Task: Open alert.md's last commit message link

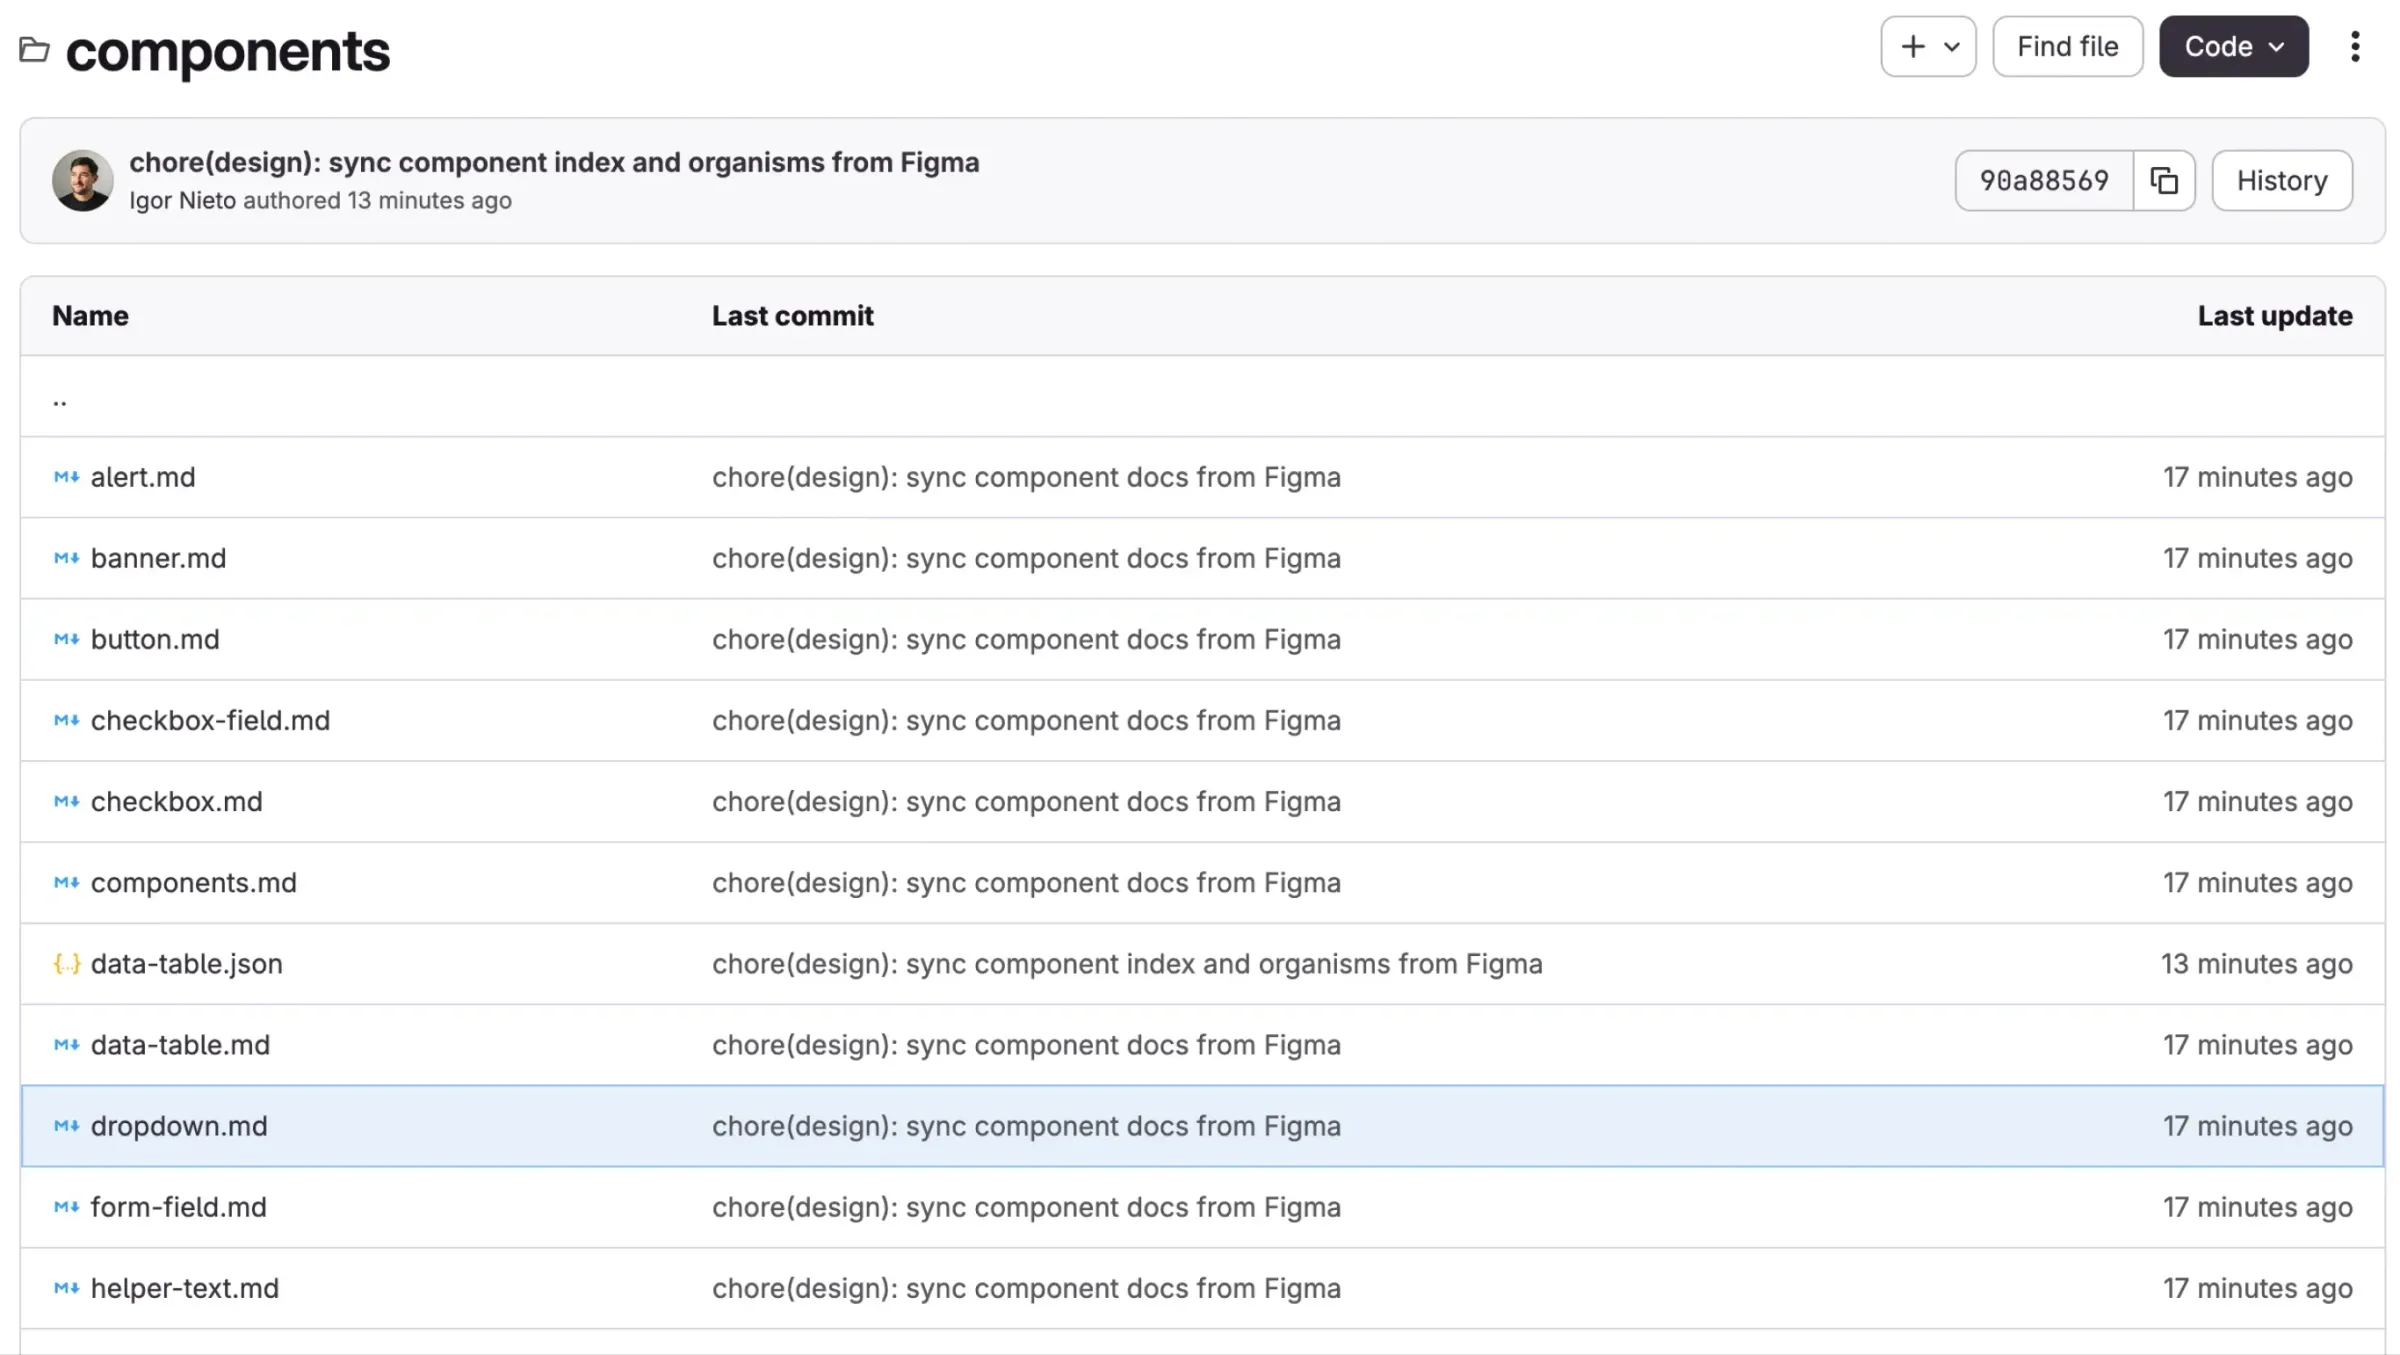Action: point(1026,477)
